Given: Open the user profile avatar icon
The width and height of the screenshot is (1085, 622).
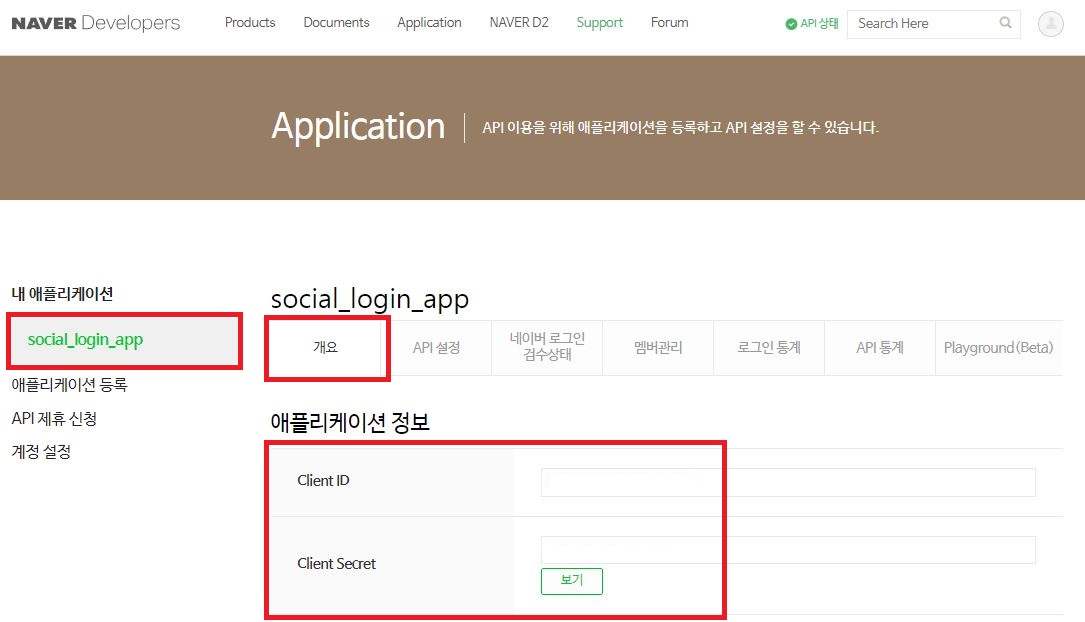Looking at the screenshot, I should click(1050, 24).
